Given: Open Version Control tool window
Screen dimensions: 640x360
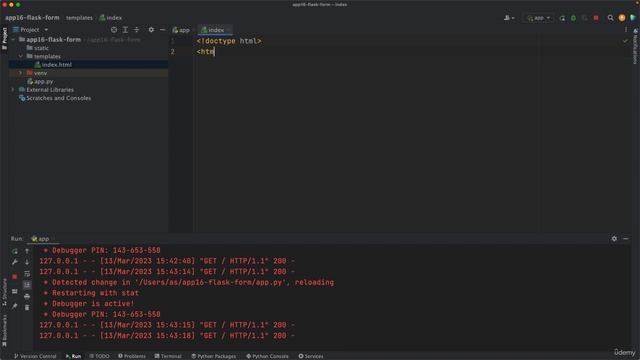Looking at the screenshot, I should (35, 356).
